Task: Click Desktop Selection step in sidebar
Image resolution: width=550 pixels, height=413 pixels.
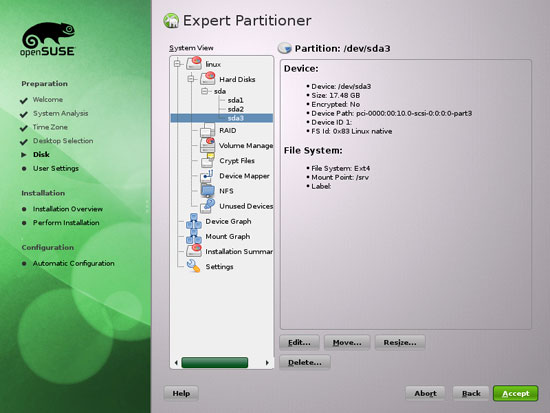Action: 63,141
